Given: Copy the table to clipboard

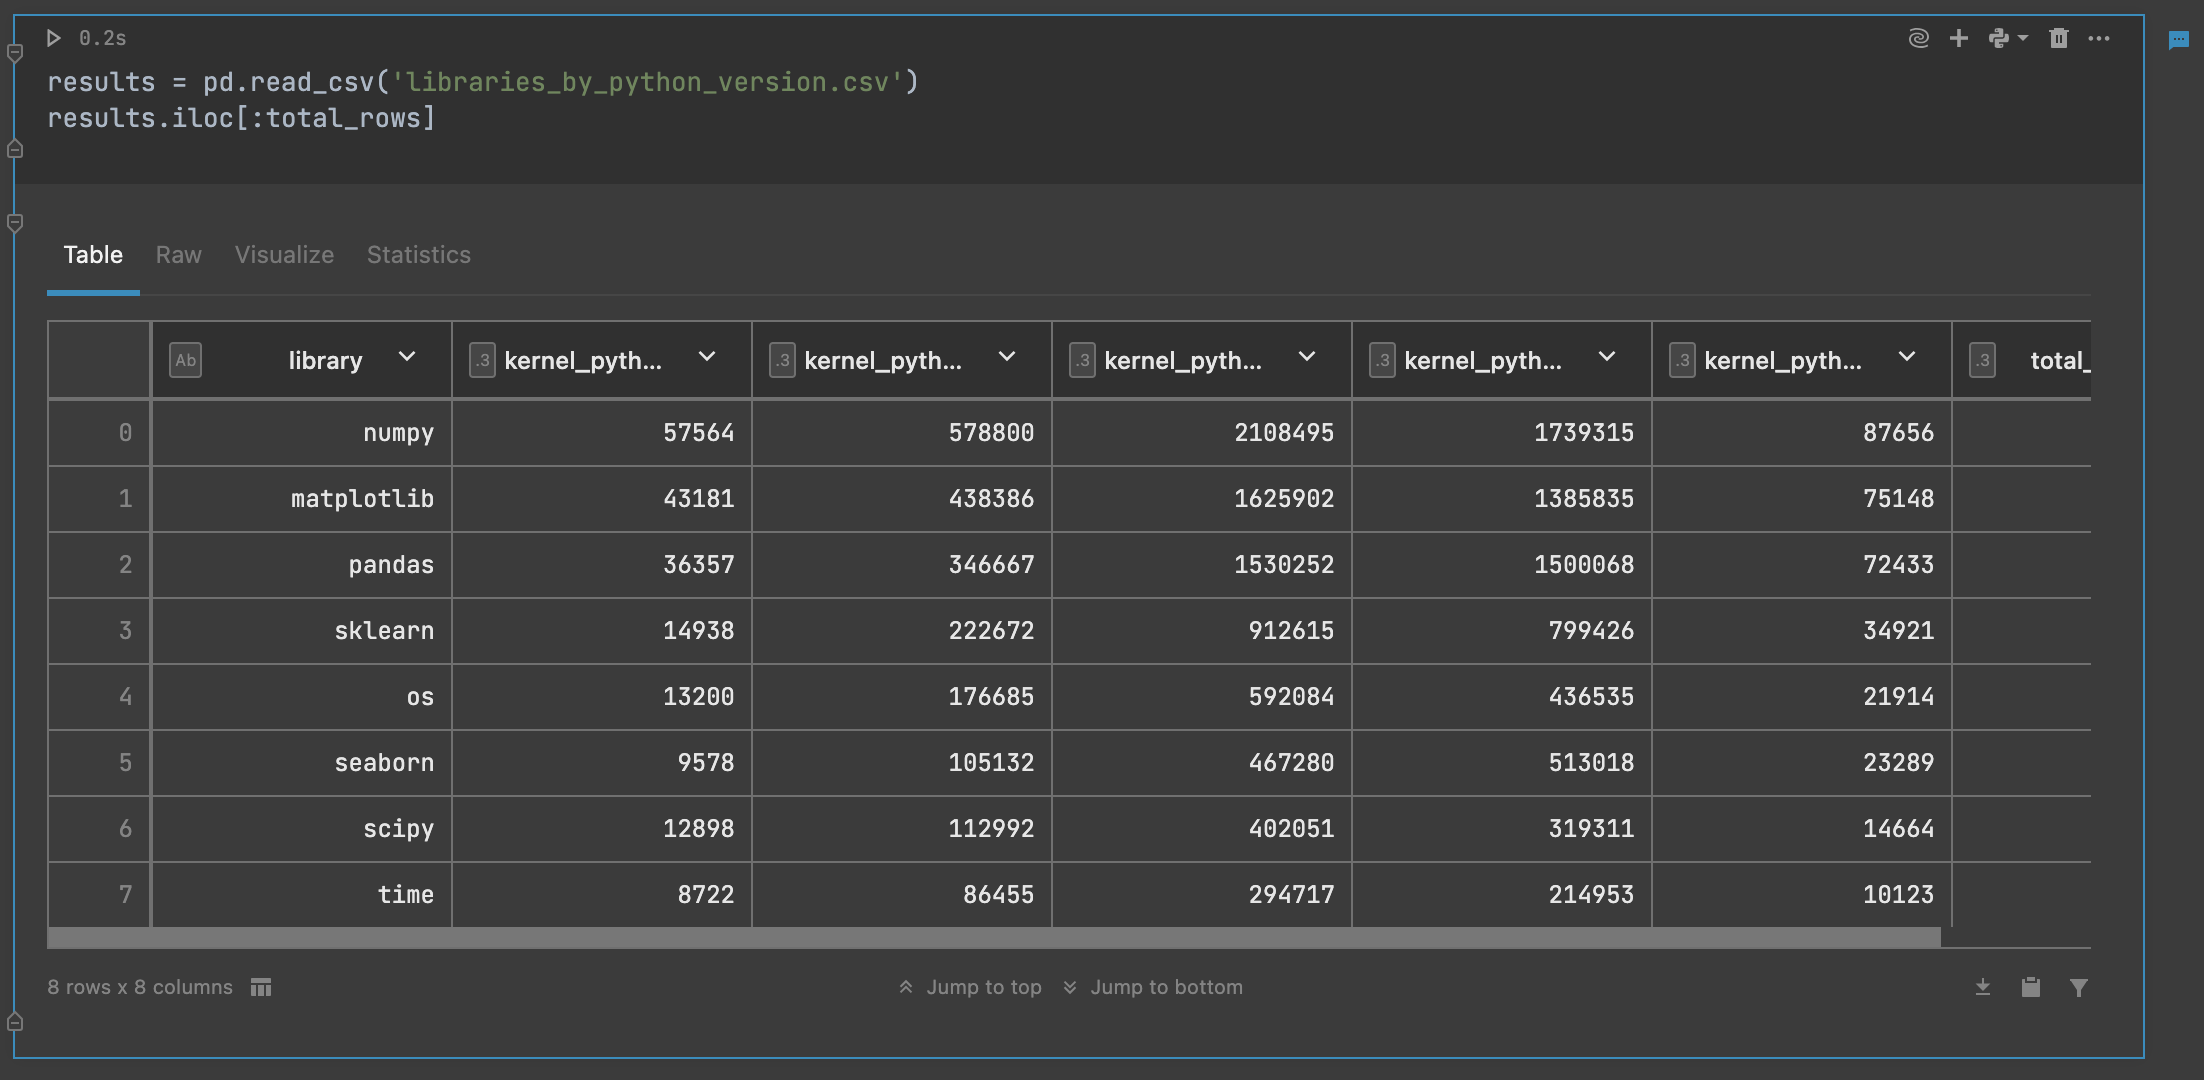Looking at the screenshot, I should (x=2031, y=987).
